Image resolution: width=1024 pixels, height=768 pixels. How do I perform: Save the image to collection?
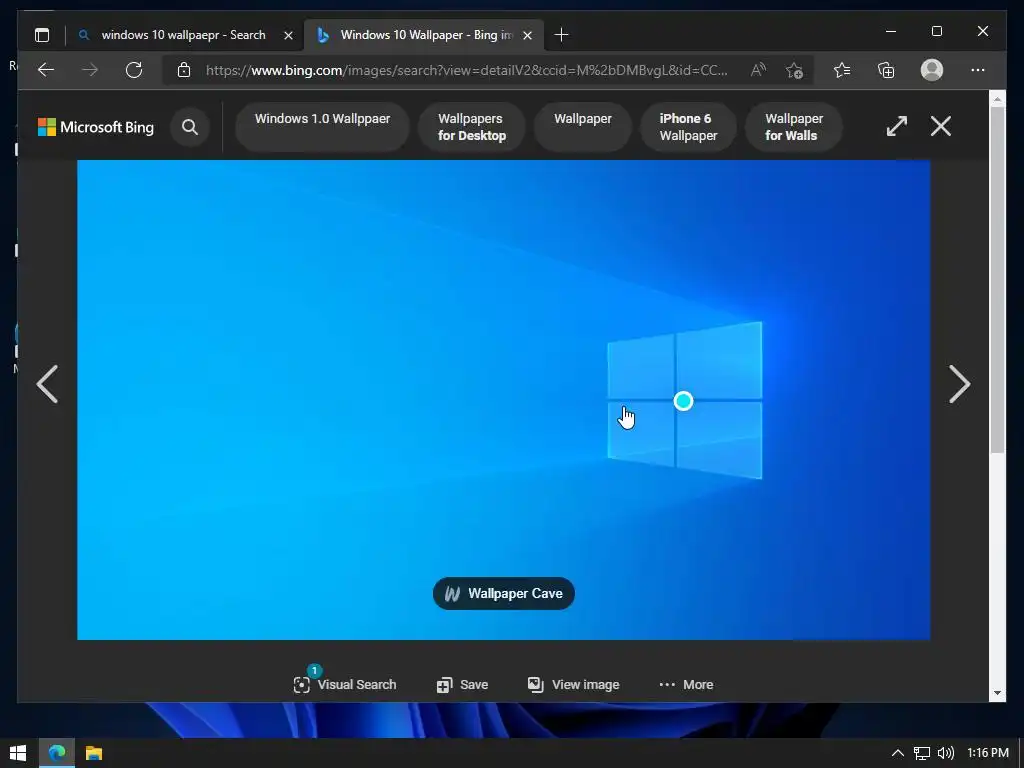(462, 684)
